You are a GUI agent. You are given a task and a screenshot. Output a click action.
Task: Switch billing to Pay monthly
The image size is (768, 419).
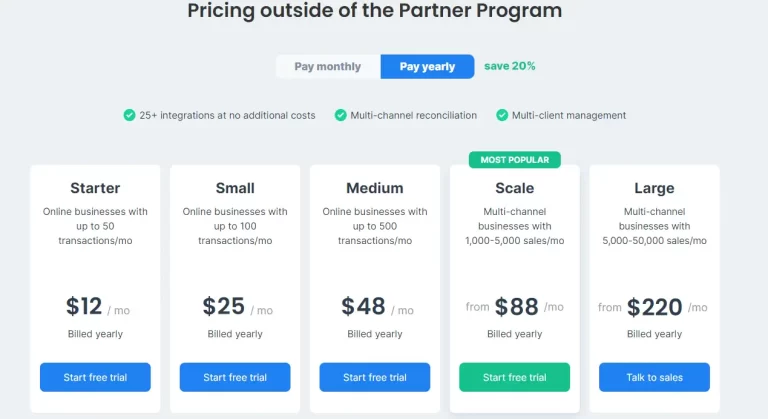click(x=328, y=67)
